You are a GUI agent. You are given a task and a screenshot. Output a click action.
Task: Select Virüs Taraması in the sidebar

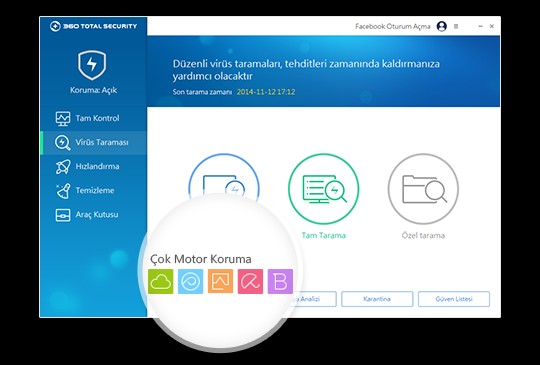93,142
